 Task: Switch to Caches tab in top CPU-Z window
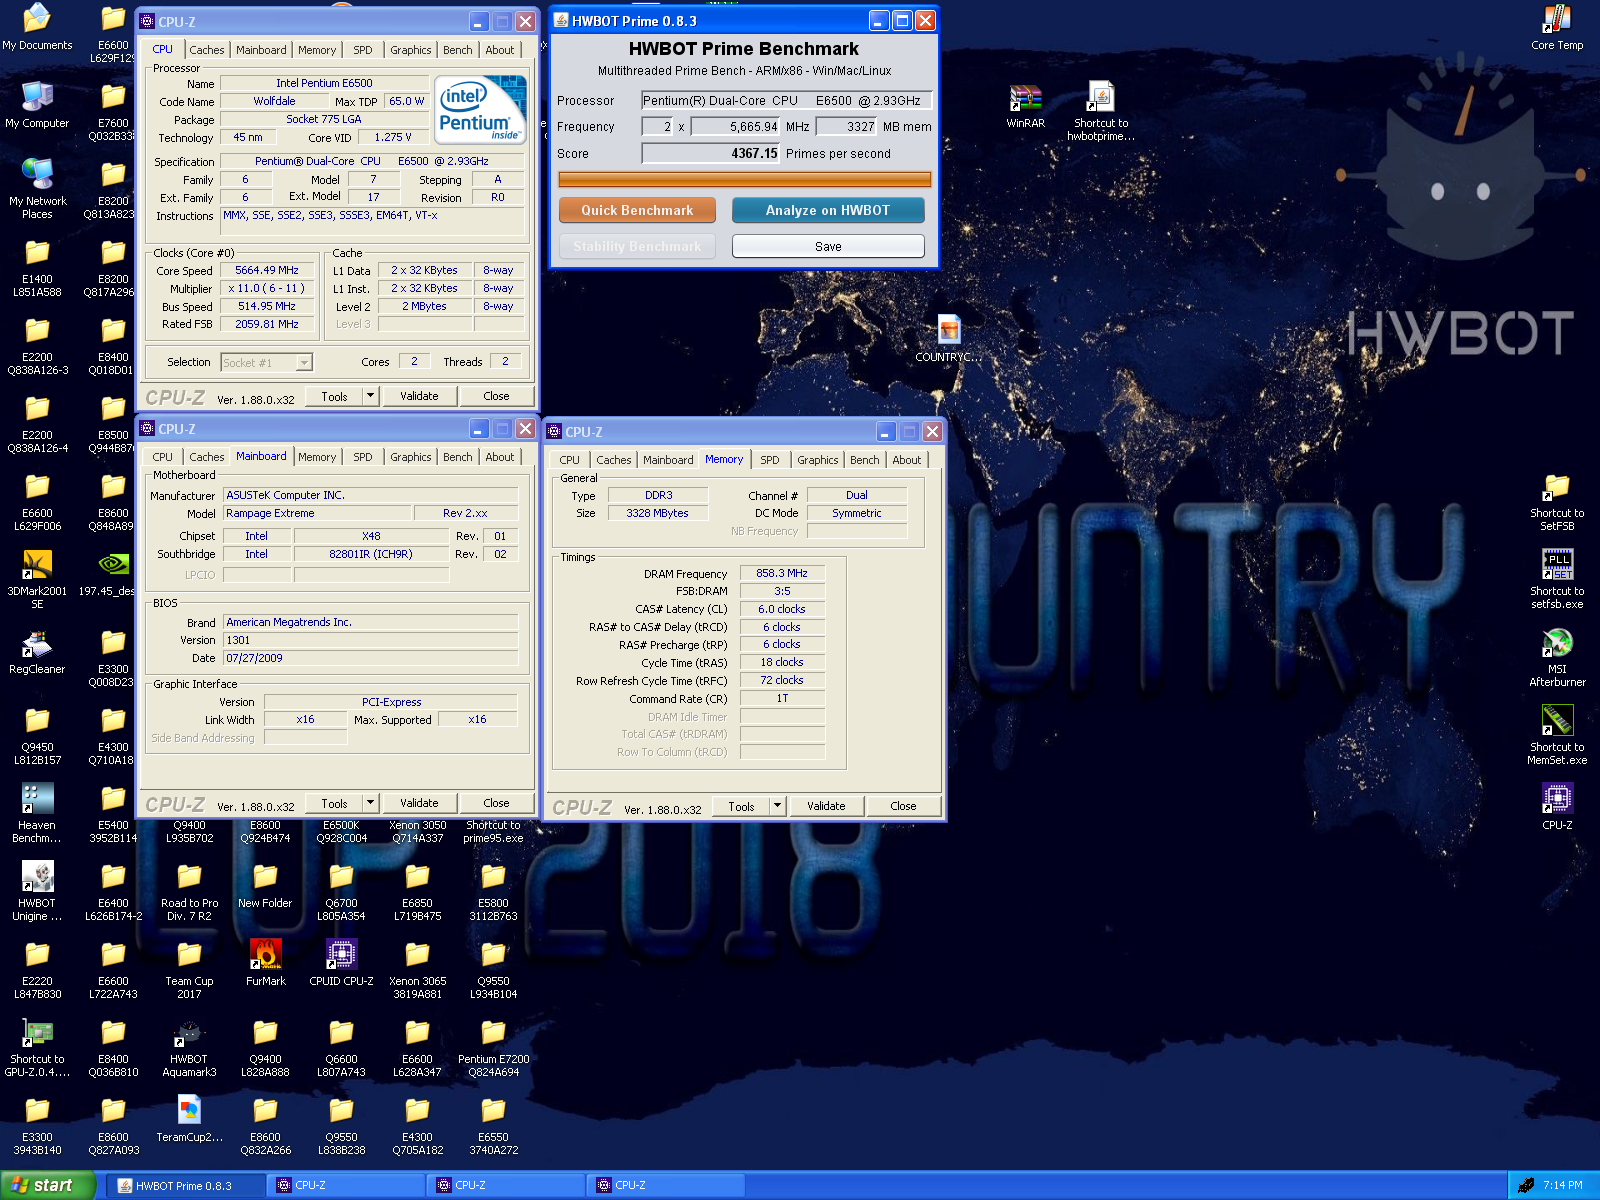point(207,50)
